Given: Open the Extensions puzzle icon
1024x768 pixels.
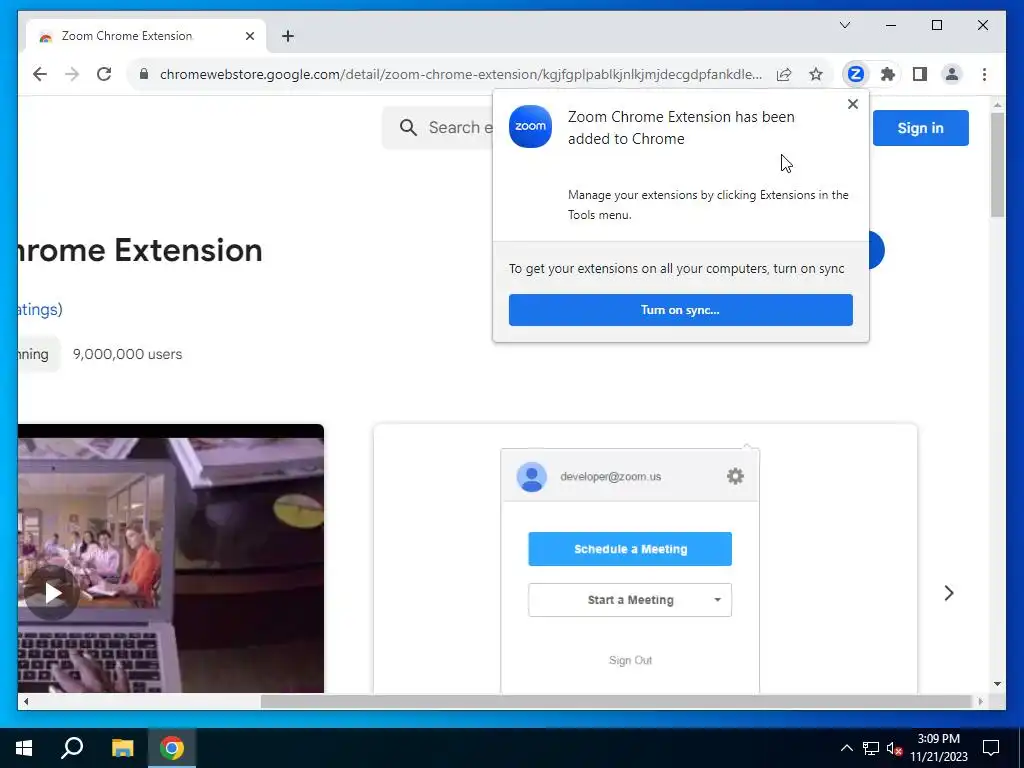Looking at the screenshot, I should click(888, 74).
